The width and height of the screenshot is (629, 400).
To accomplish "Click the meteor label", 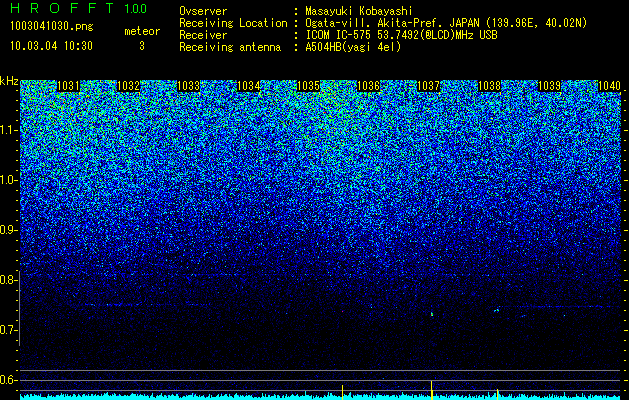I will pyautogui.click(x=142, y=31).
